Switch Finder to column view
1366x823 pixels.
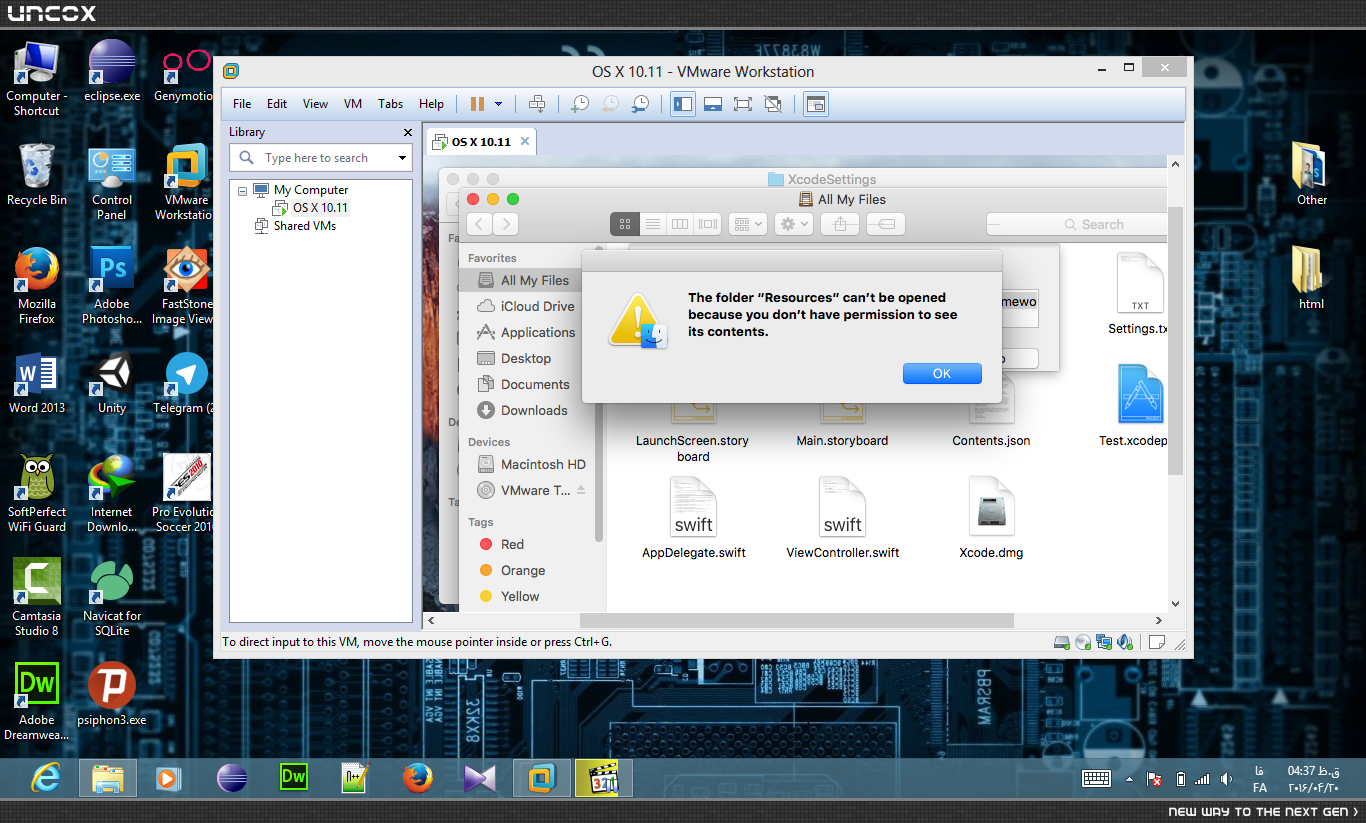(680, 224)
